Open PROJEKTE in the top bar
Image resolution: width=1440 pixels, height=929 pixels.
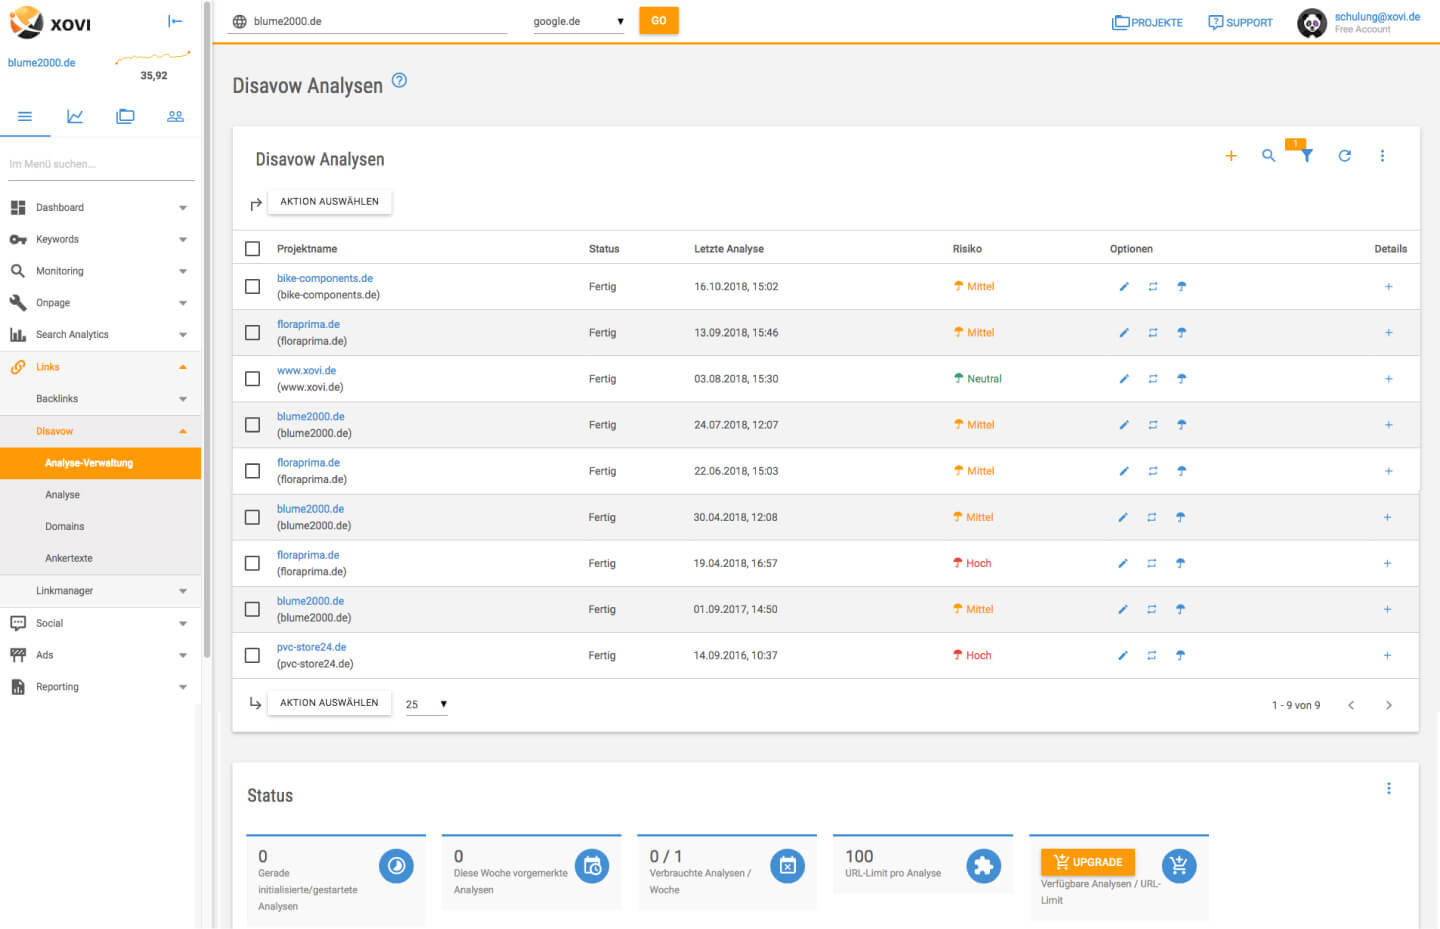tap(1147, 22)
